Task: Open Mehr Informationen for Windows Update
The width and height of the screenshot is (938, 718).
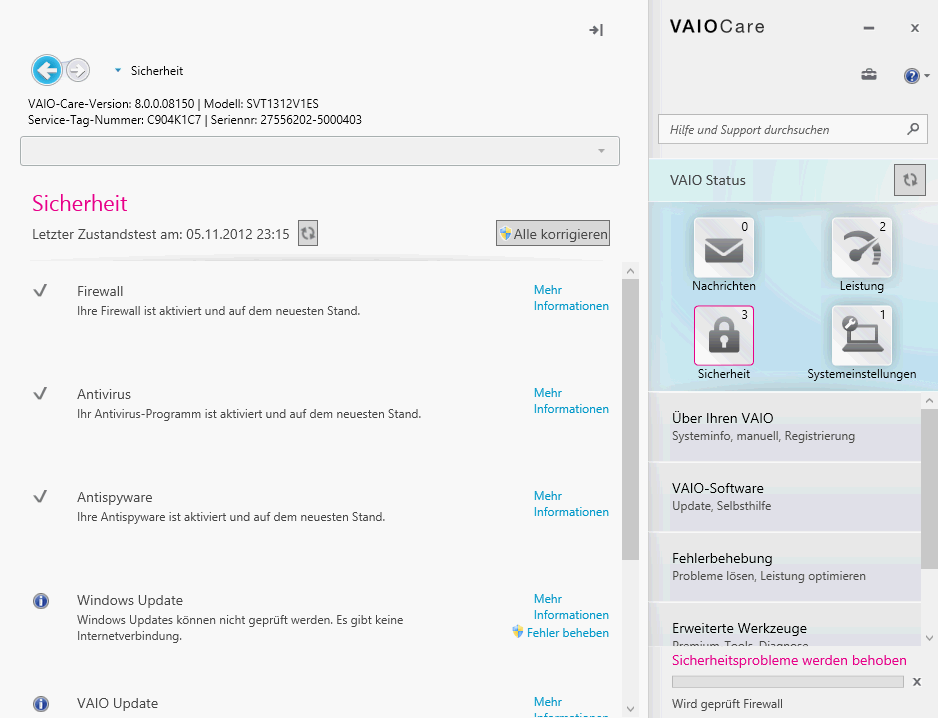Action: tap(571, 607)
